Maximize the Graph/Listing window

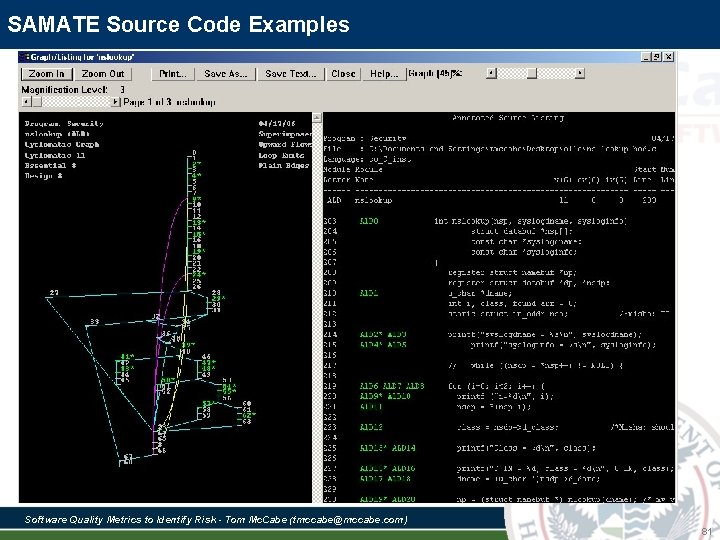coord(657,57)
